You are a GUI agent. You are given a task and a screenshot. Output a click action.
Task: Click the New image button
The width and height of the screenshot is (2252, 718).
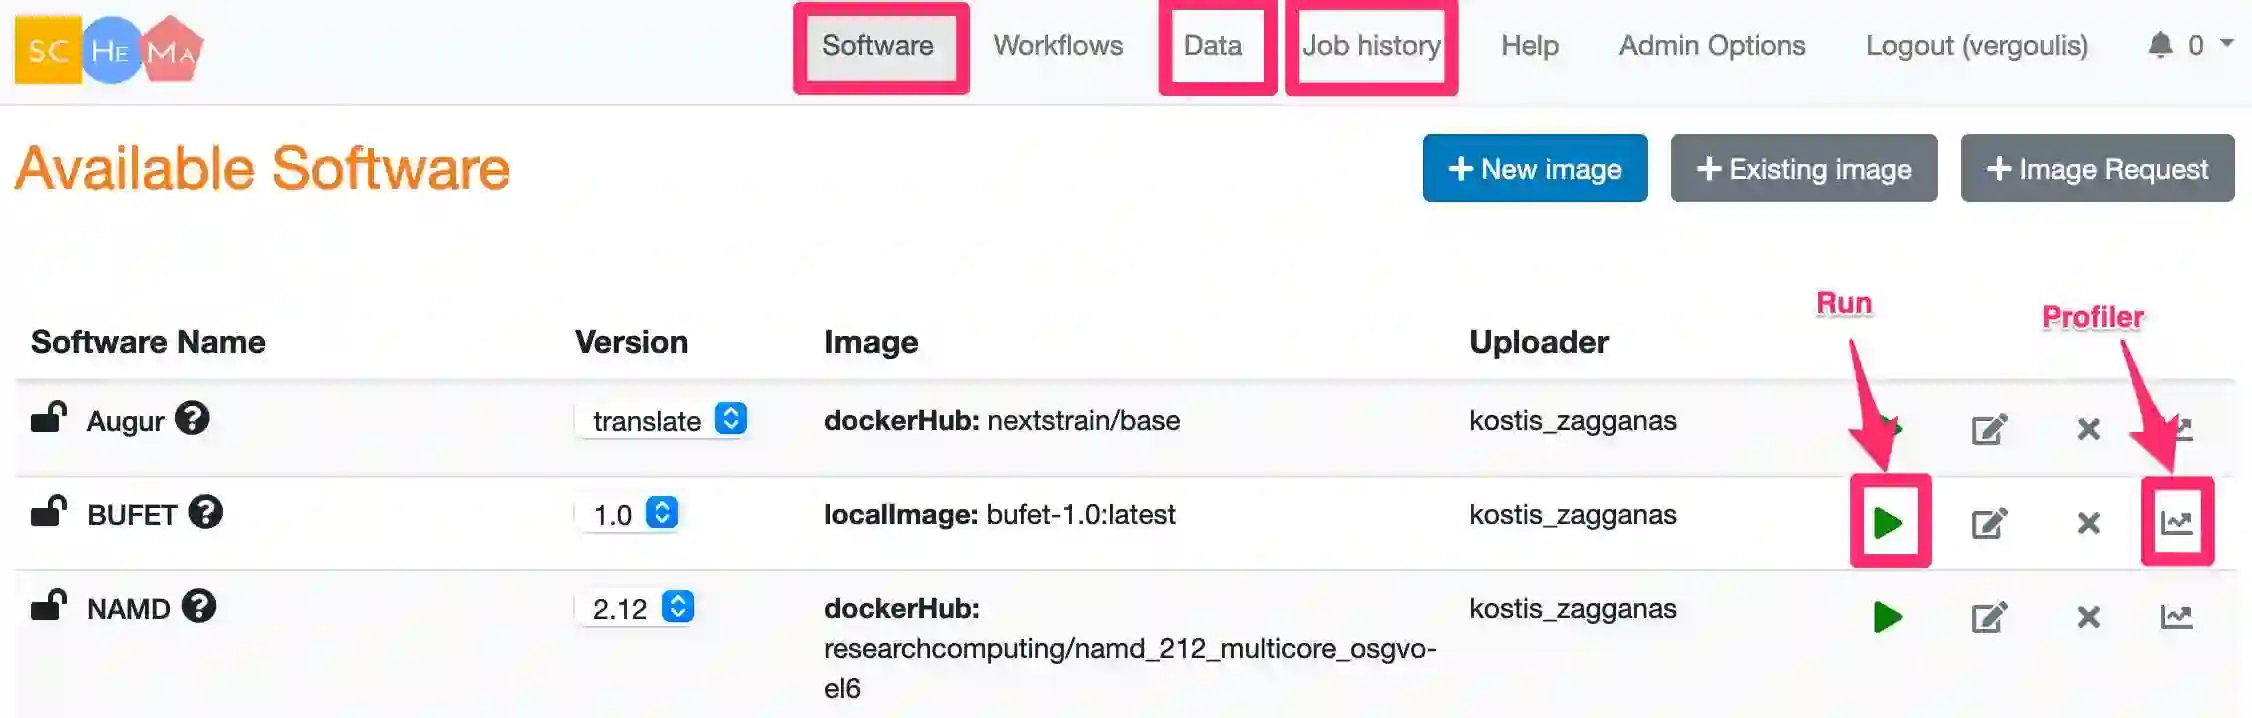coord(1534,168)
